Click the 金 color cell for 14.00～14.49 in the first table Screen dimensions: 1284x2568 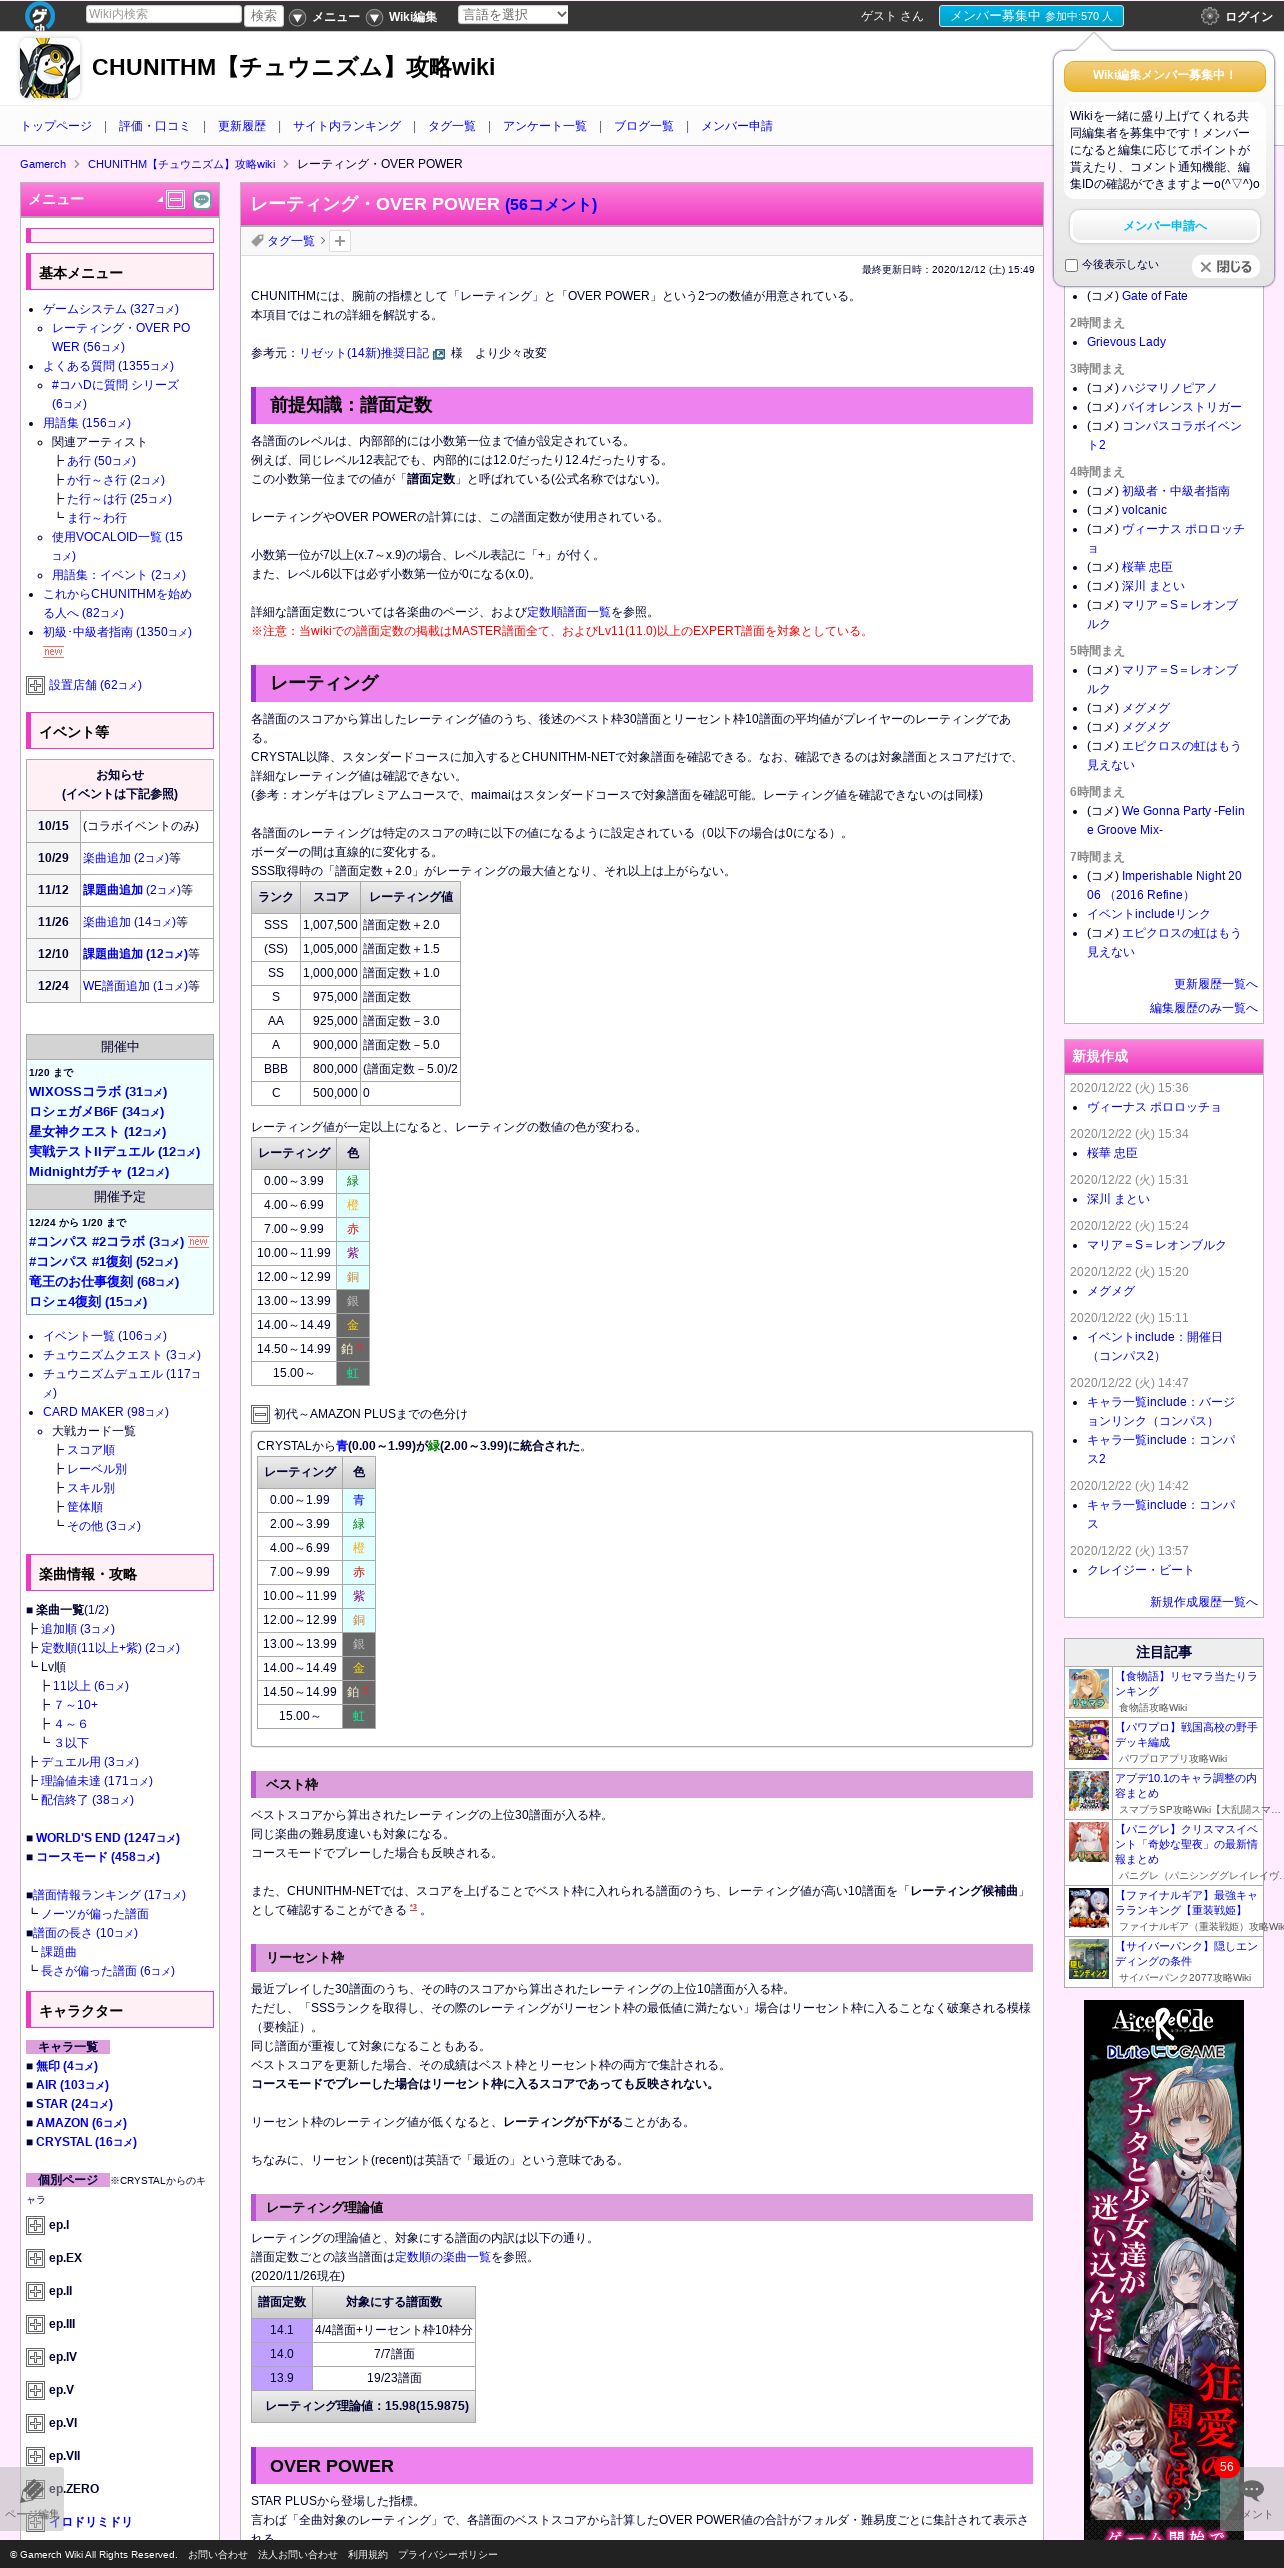pos(353,1325)
